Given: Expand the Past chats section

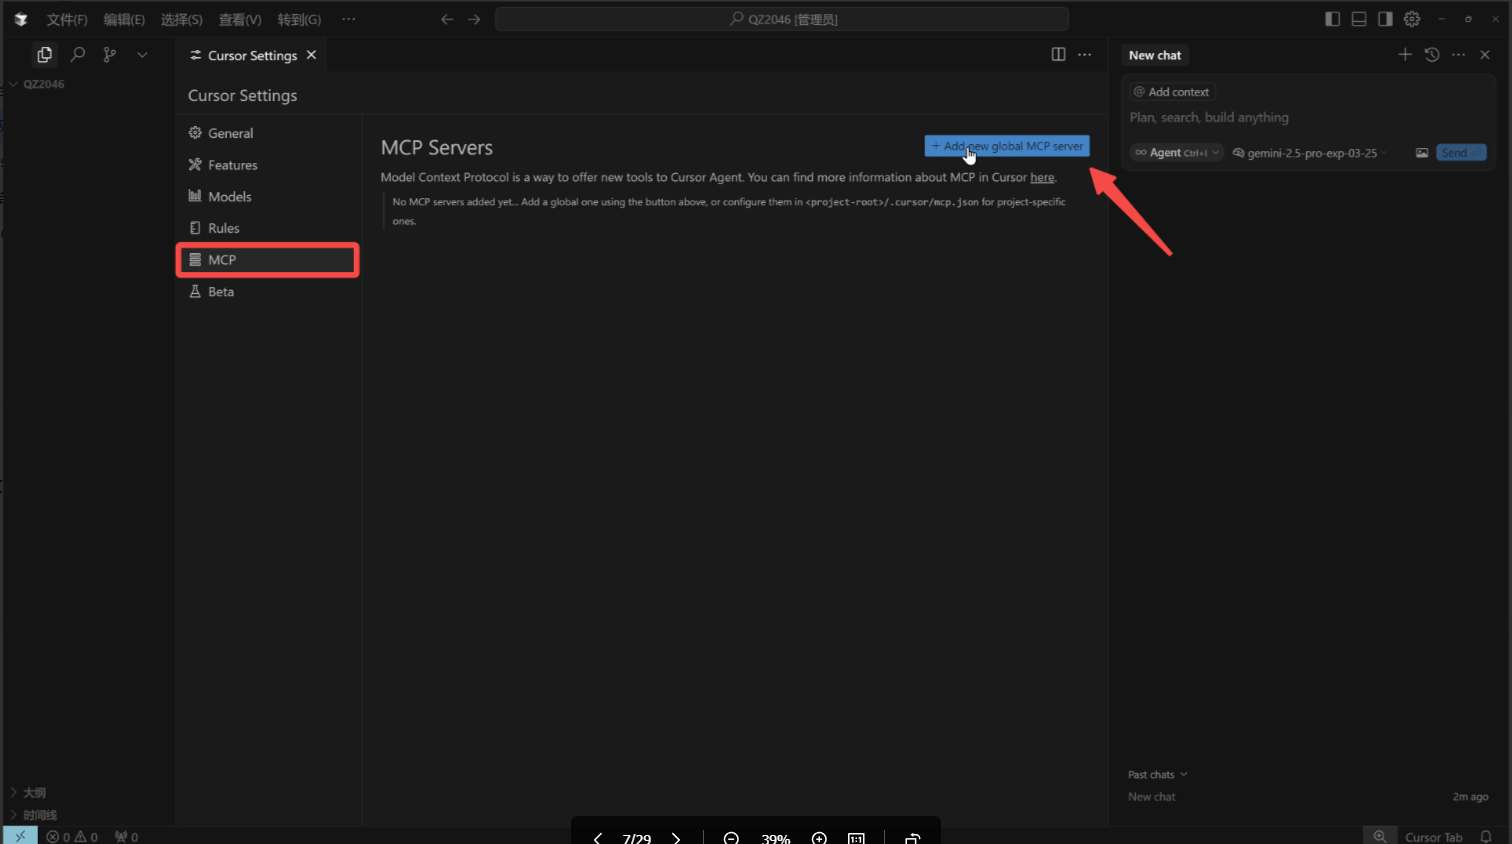Looking at the screenshot, I should tap(1157, 775).
